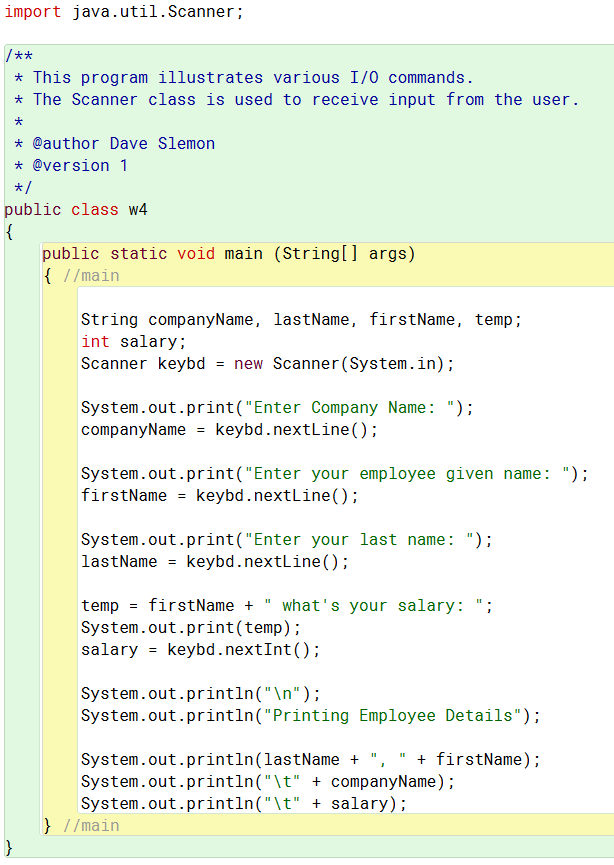Click the @version 1 comment line
Screen dimensions: 614x865
71,165
